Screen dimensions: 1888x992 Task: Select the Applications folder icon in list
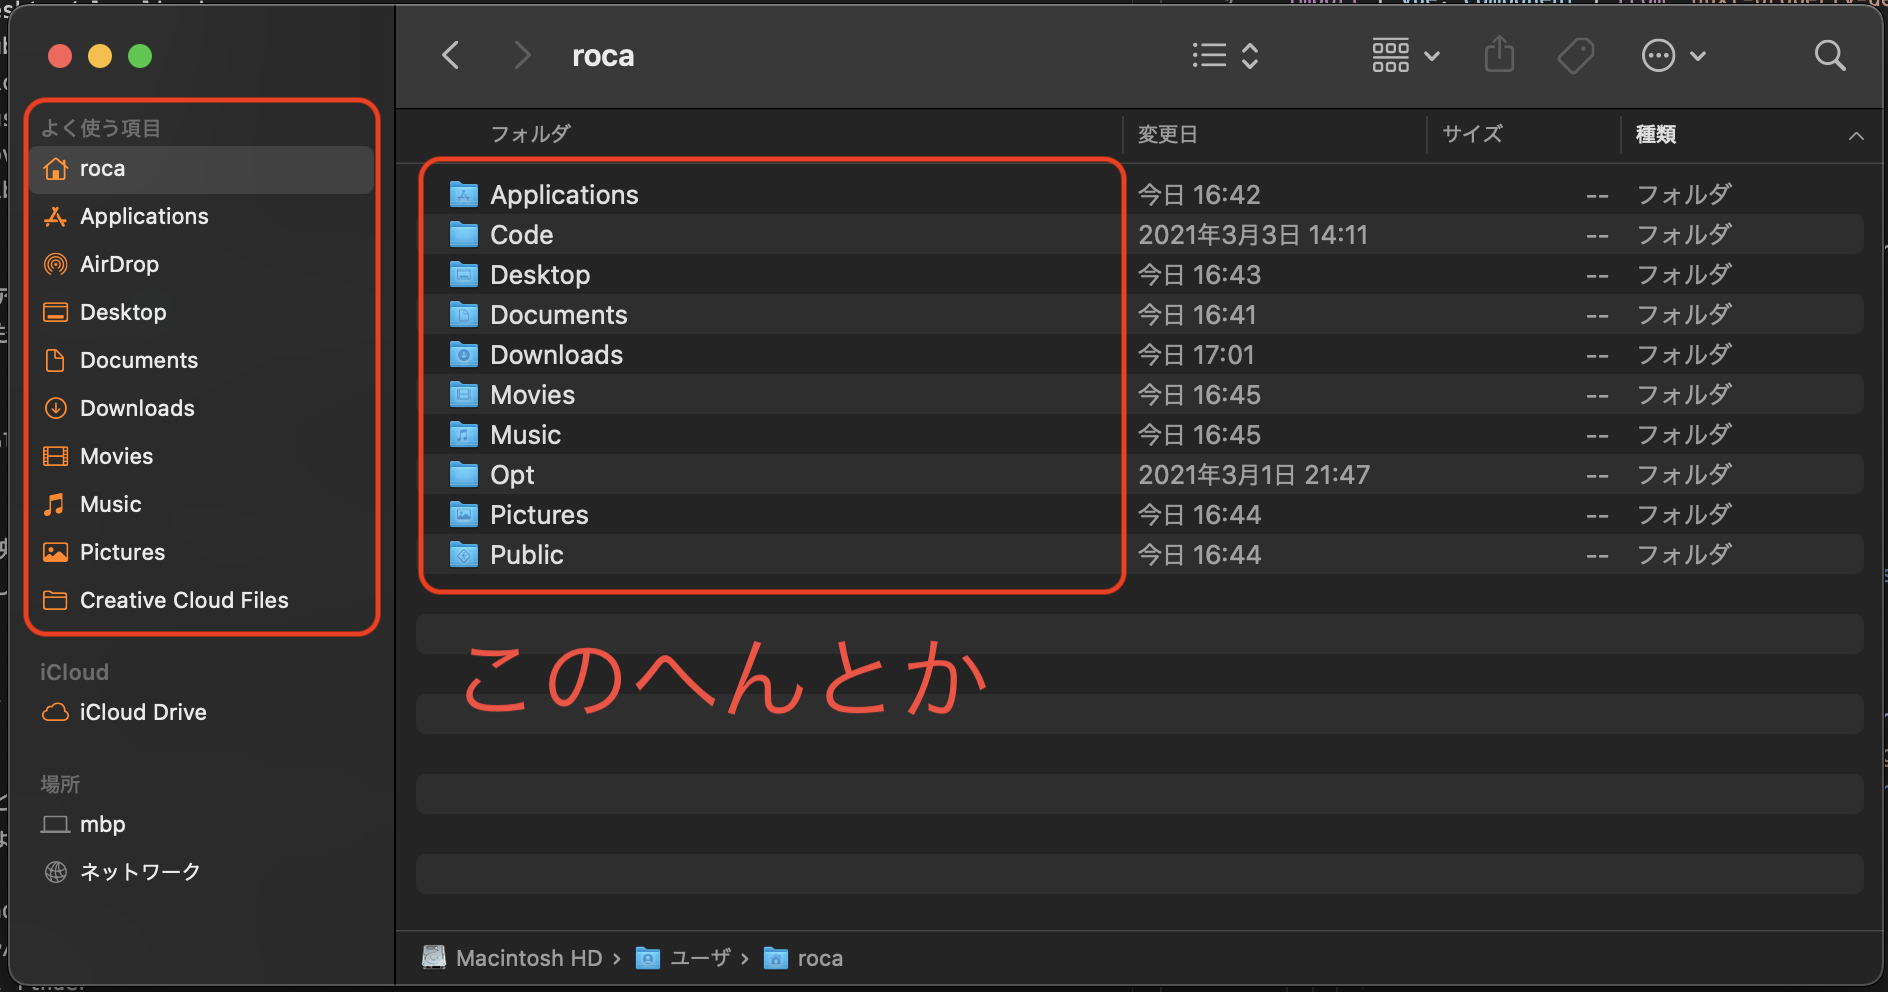(x=463, y=194)
